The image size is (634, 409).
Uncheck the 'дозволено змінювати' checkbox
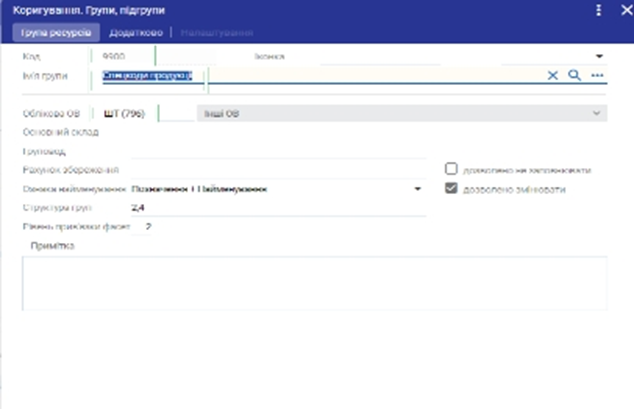coord(452,189)
